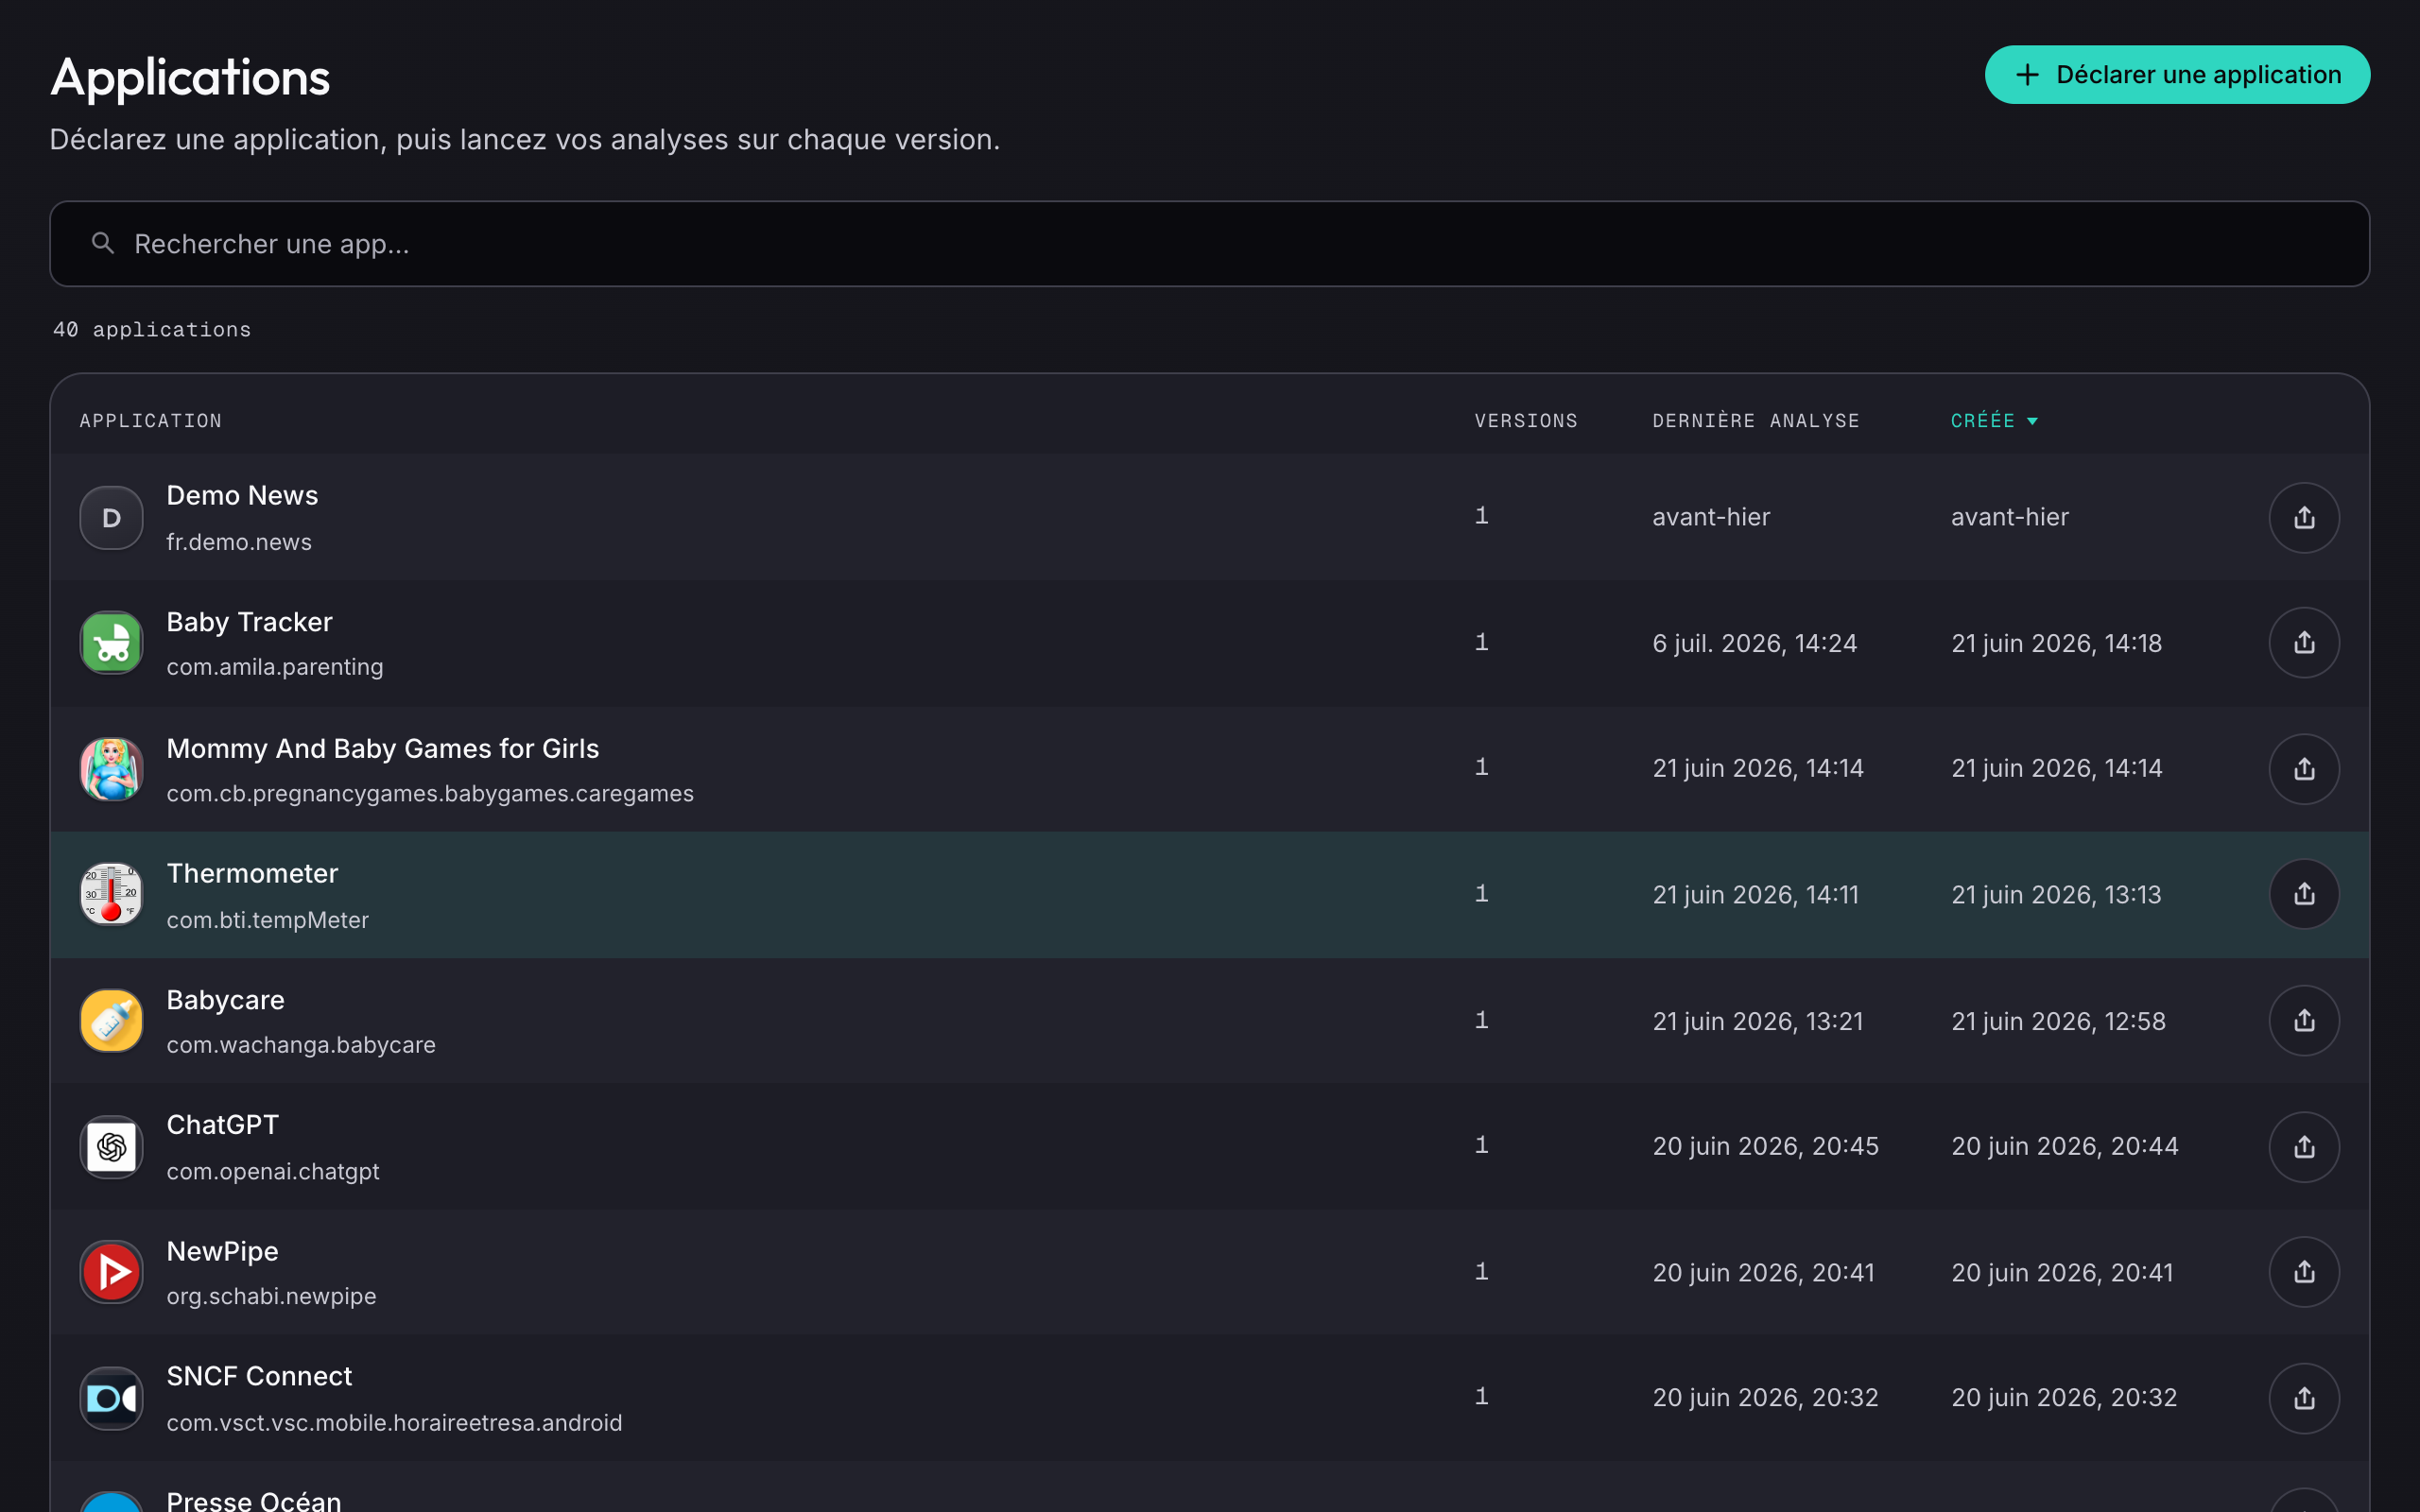Click the Babycare bottle app icon
2420x1512 pixels.
(x=111, y=1020)
